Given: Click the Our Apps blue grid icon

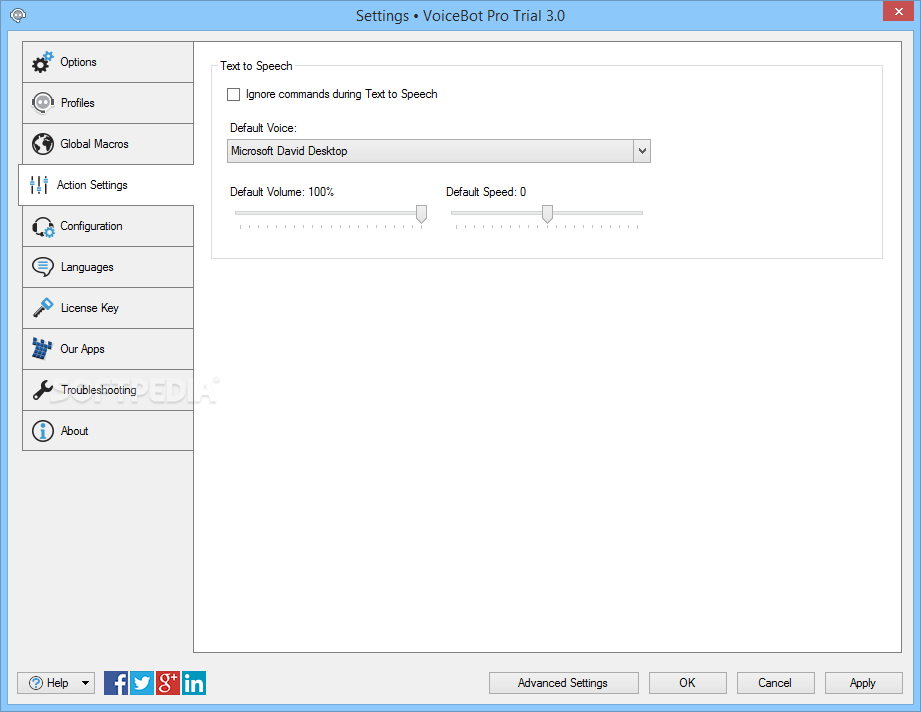Looking at the screenshot, I should (42, 348).
